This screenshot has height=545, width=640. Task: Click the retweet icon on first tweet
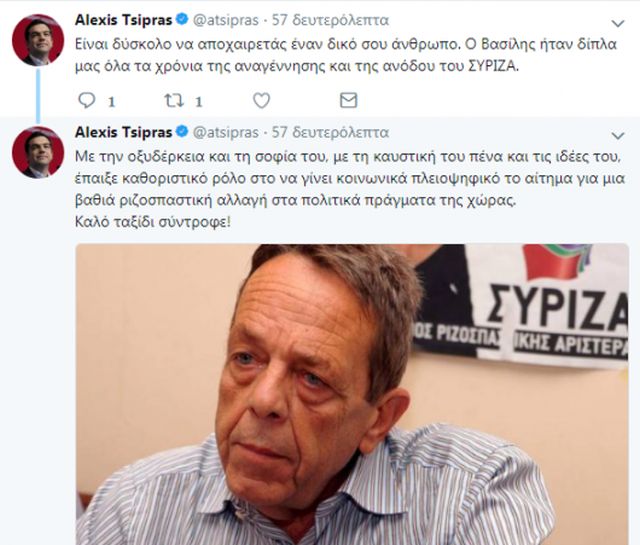coord(174,100)
